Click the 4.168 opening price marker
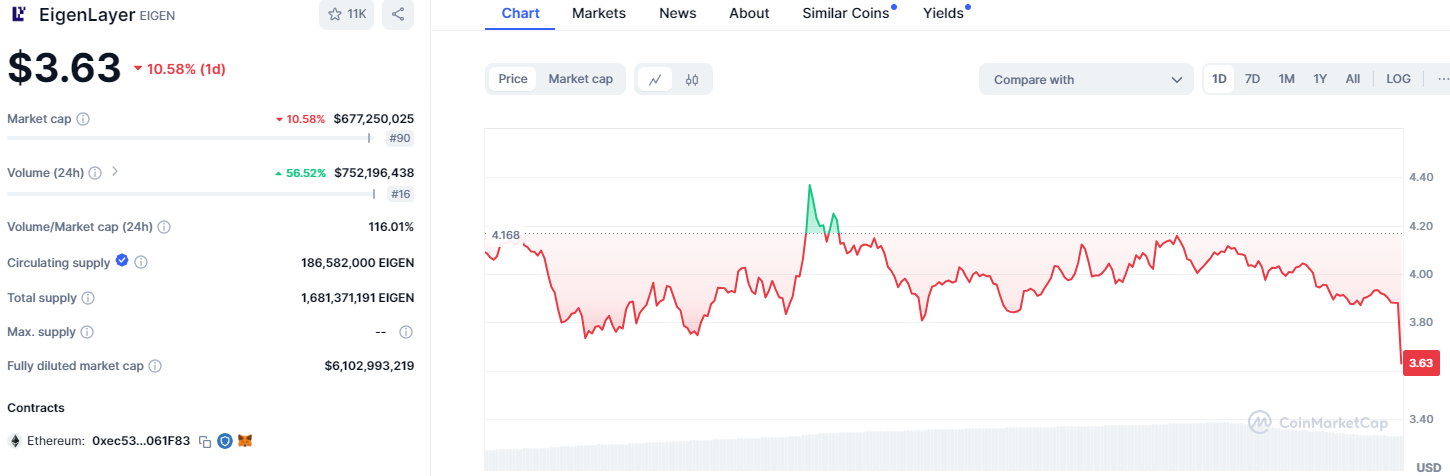Screen dimensions: 1450x476 505,235
